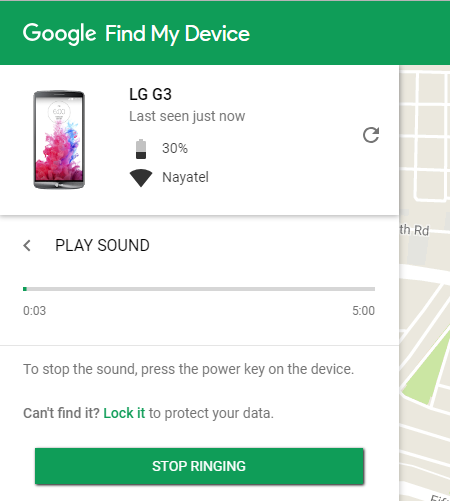450x501 pixels.
Task: Click the Google logo in header
Action: pos(60,34)
